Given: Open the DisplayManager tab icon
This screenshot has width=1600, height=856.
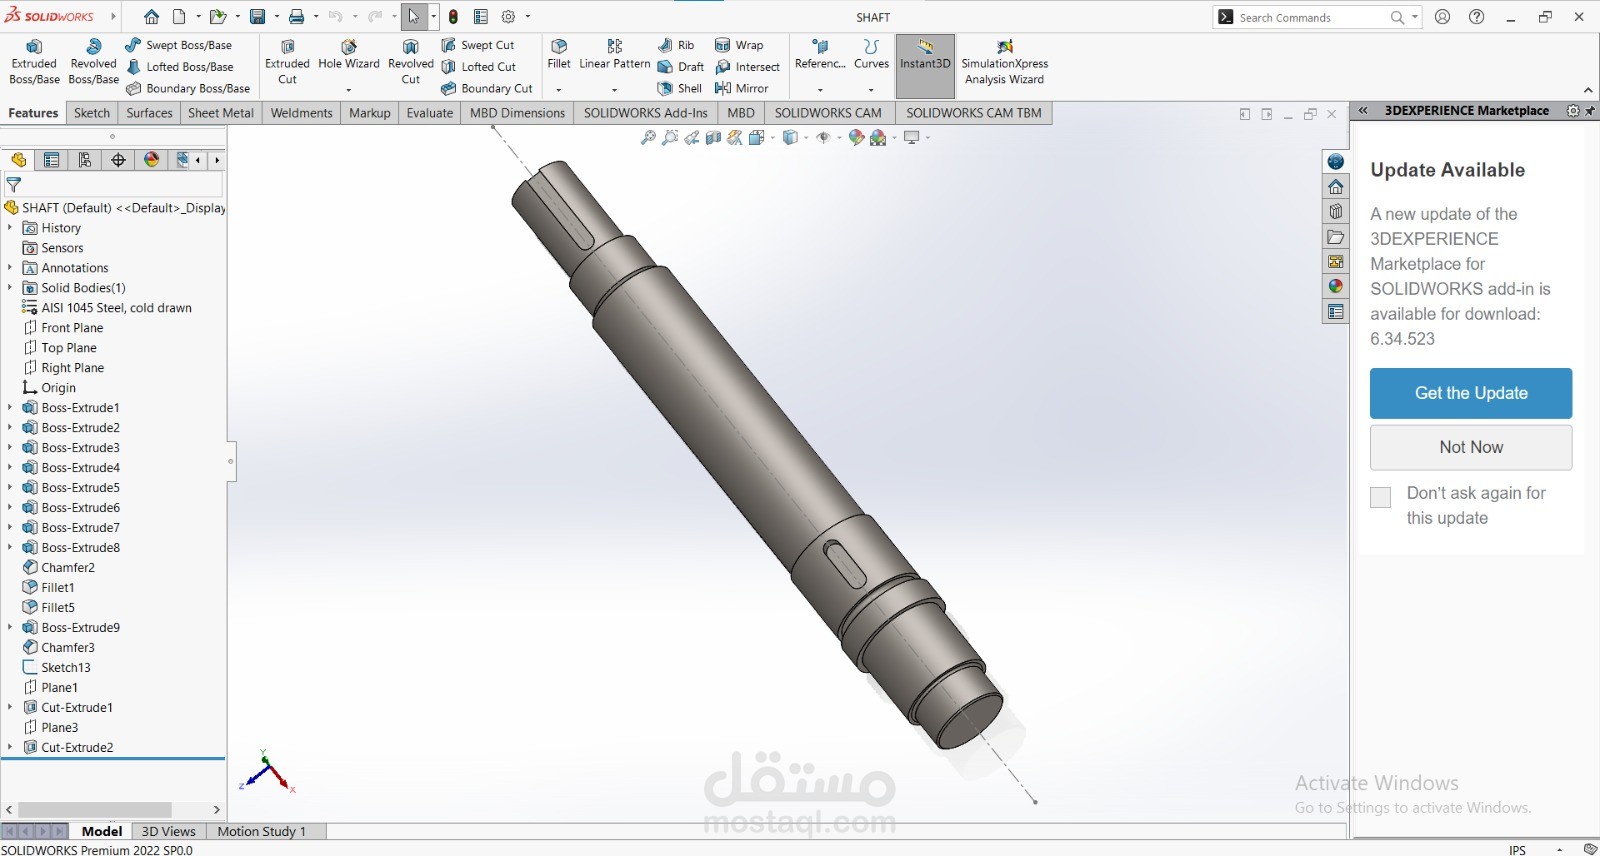Looking at the screenshot, I should (x=151, y=160).
